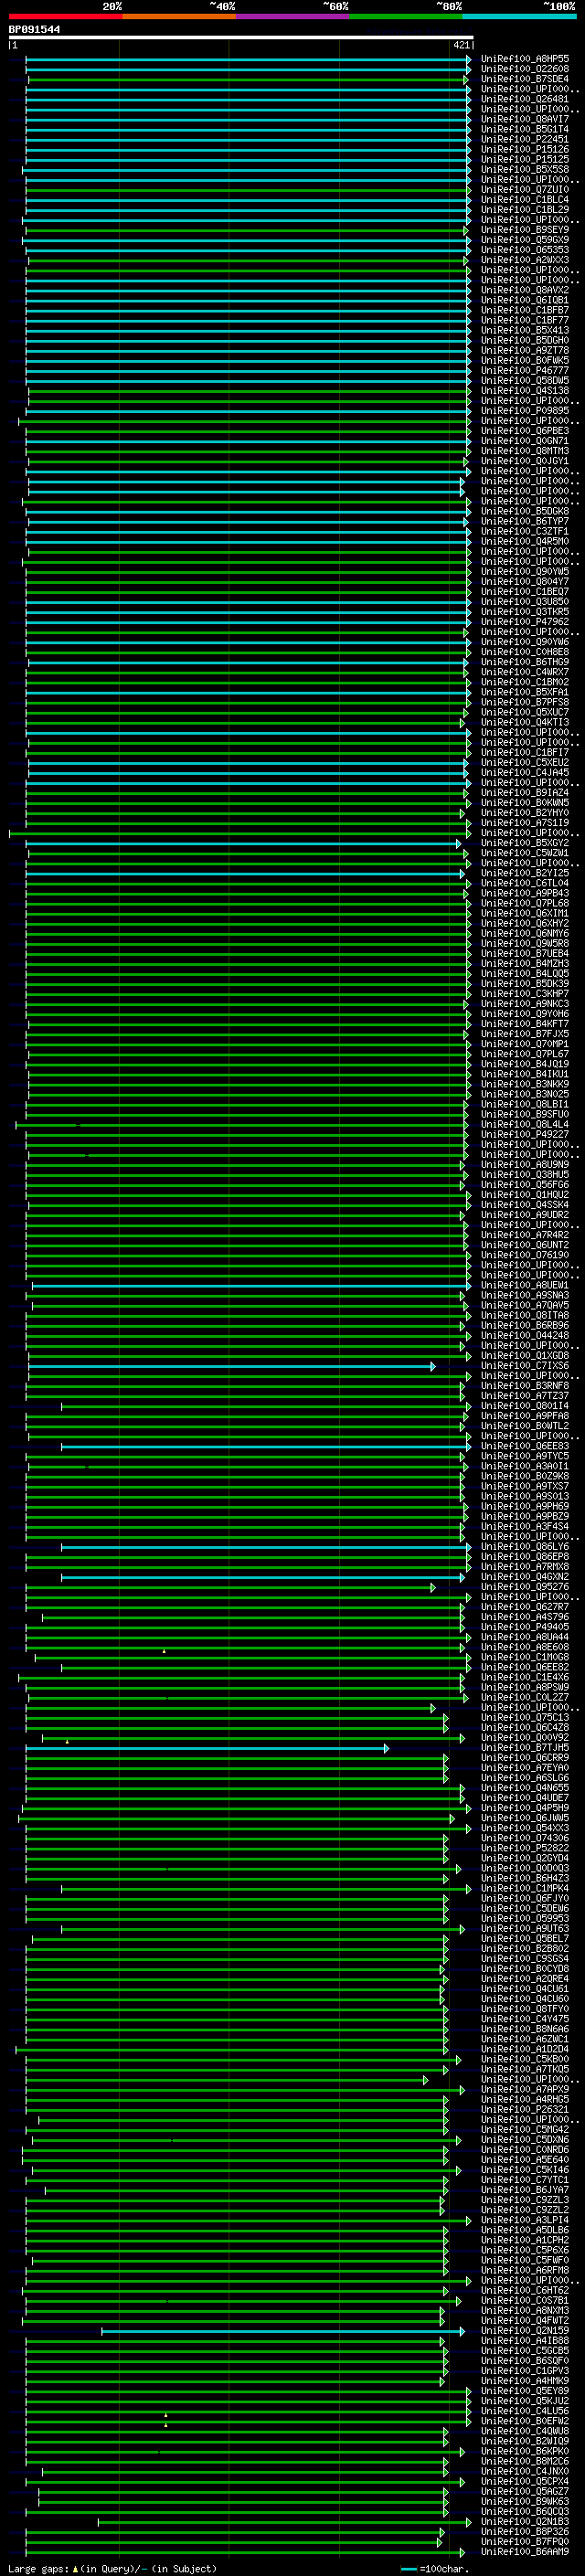Select hit UniRef100_Q2N159
The image size is (585, 2576).
click(524, 2330)
